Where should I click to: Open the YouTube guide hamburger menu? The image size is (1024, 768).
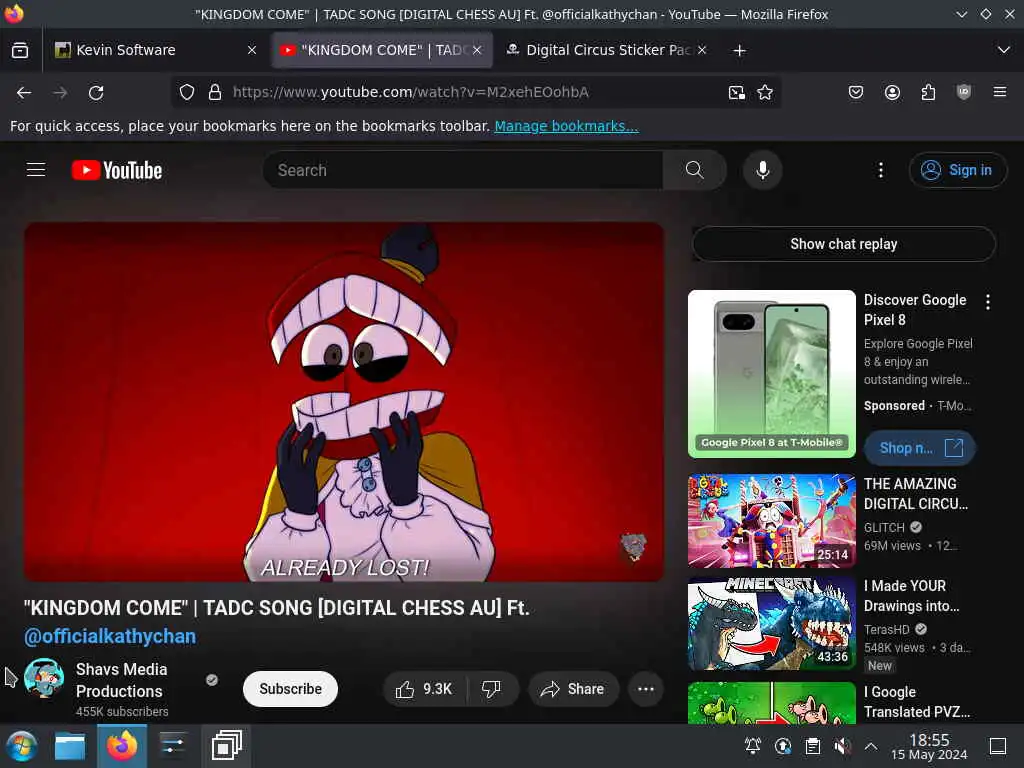[x=36, y=170]
